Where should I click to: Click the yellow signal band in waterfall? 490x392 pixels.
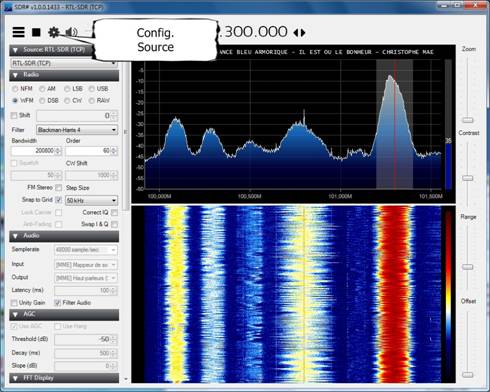pos(177,294)
